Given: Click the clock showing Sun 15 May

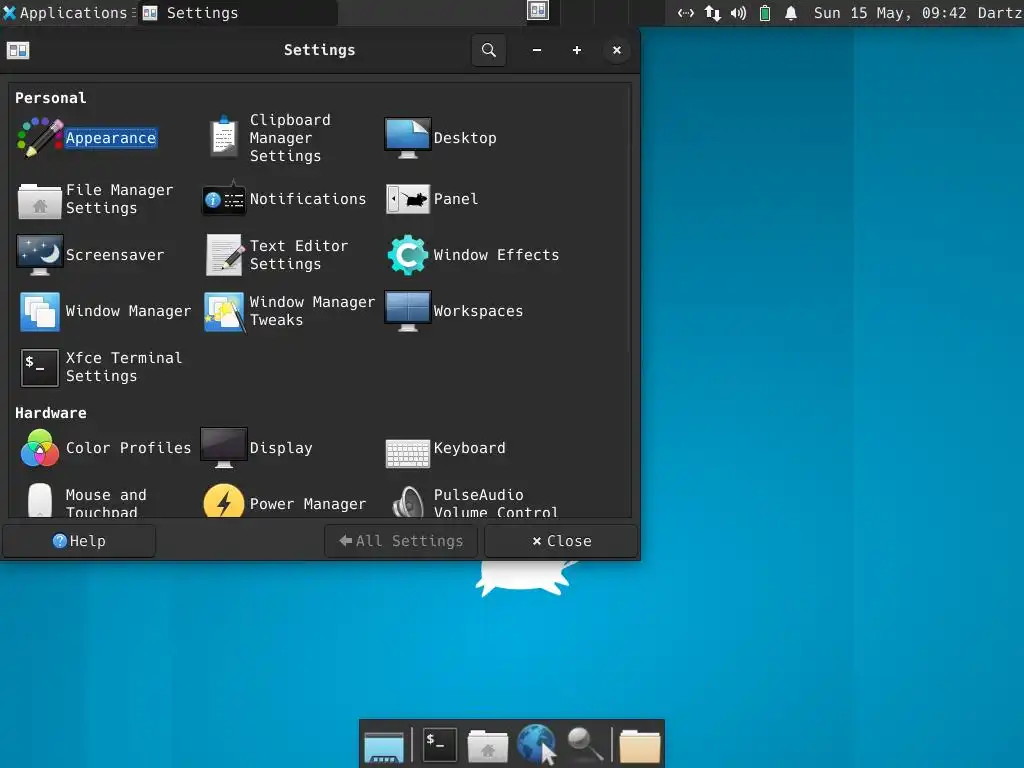Looking at the screenshot, I should 889,12.
